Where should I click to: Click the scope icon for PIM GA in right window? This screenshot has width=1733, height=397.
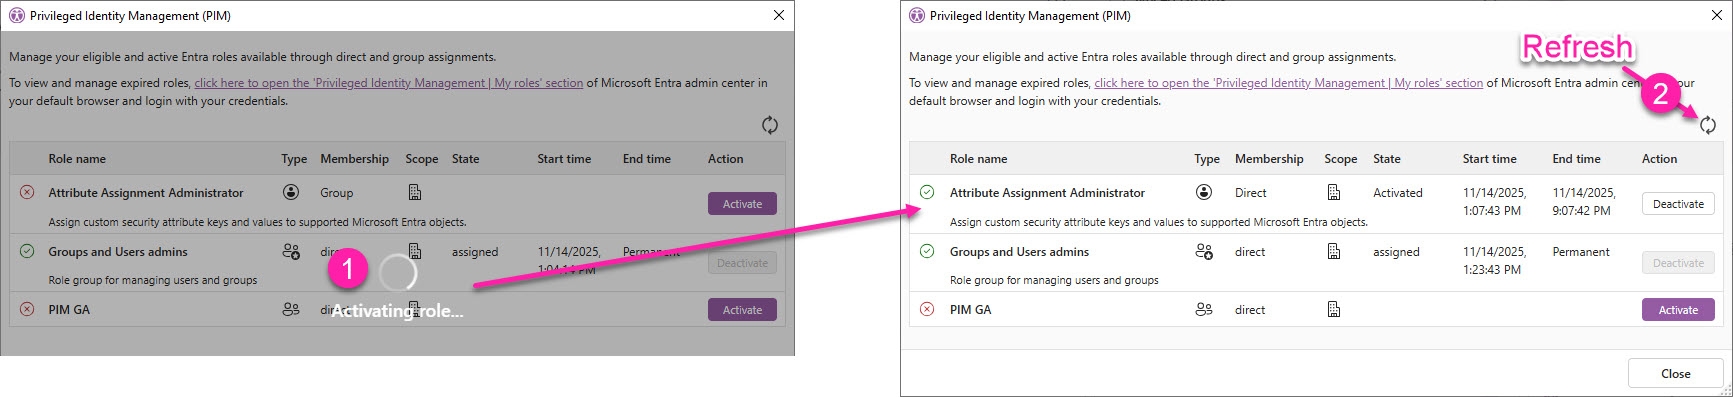pos(1334,309)
